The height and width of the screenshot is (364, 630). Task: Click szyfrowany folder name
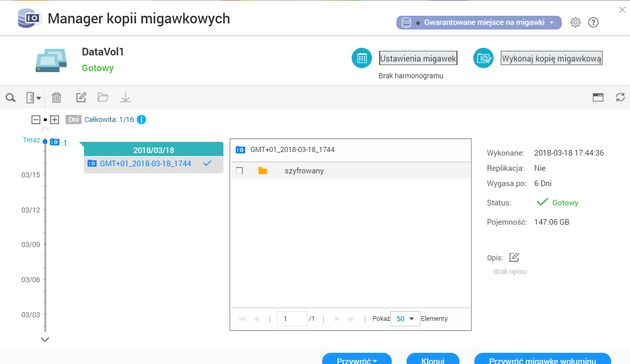pos(304,171)
